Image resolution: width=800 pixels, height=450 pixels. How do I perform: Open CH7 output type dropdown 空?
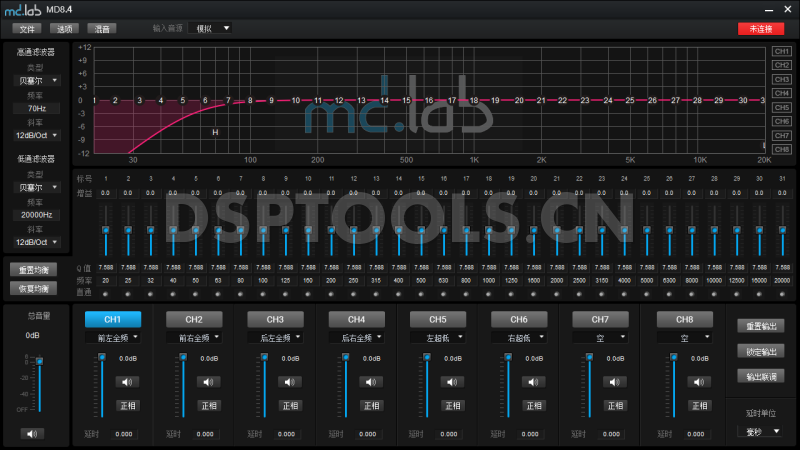pyautogui.click(x=600, y=338)
